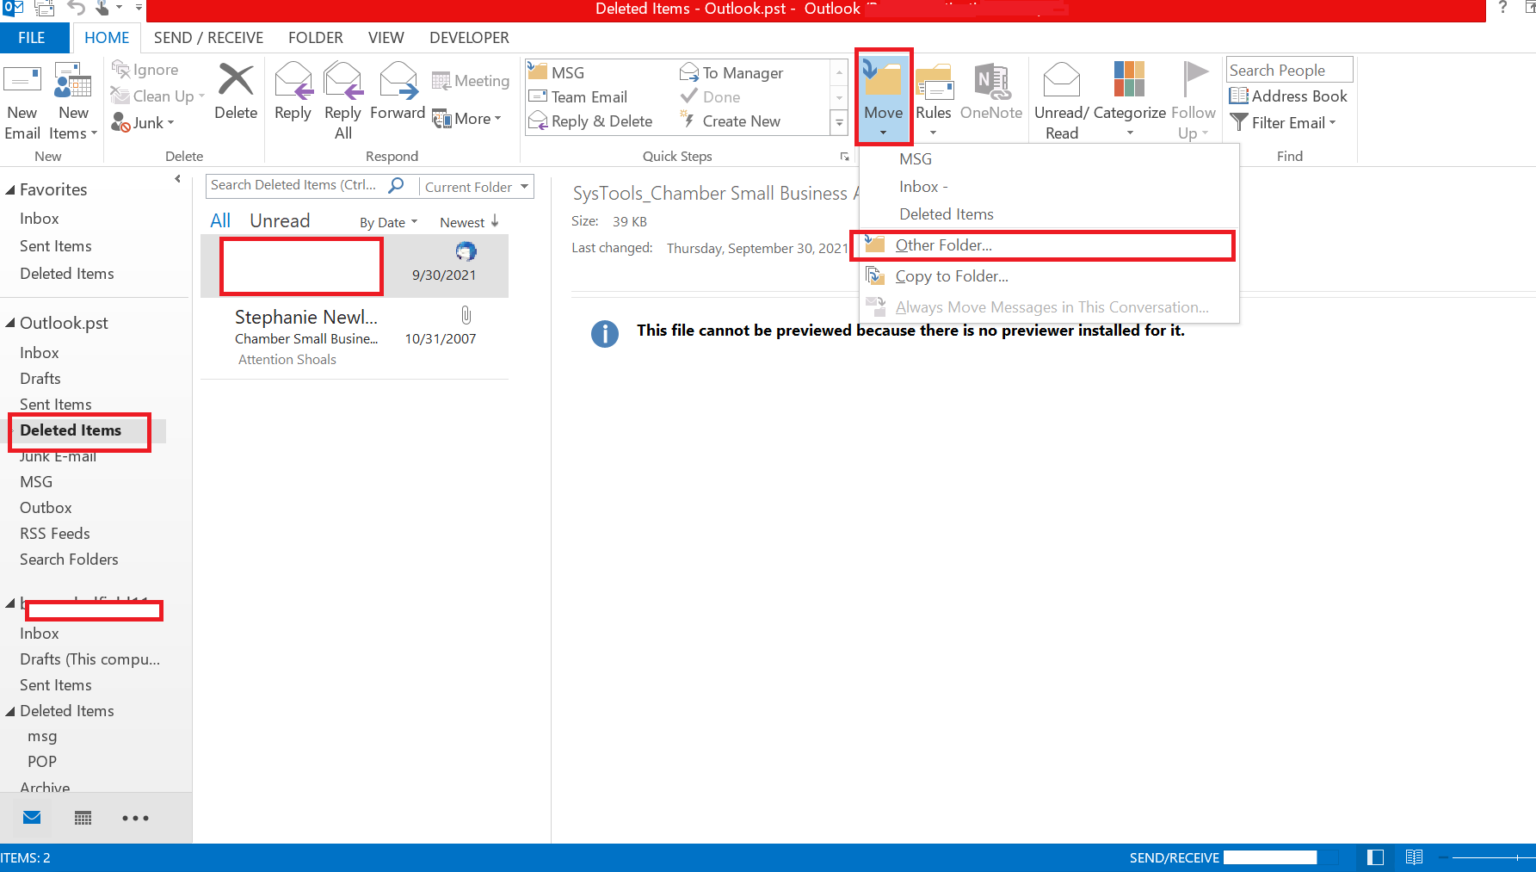The height and width of the screenshot is (872, 1536).
Task: Select the Done quick step
Action: 710,97
